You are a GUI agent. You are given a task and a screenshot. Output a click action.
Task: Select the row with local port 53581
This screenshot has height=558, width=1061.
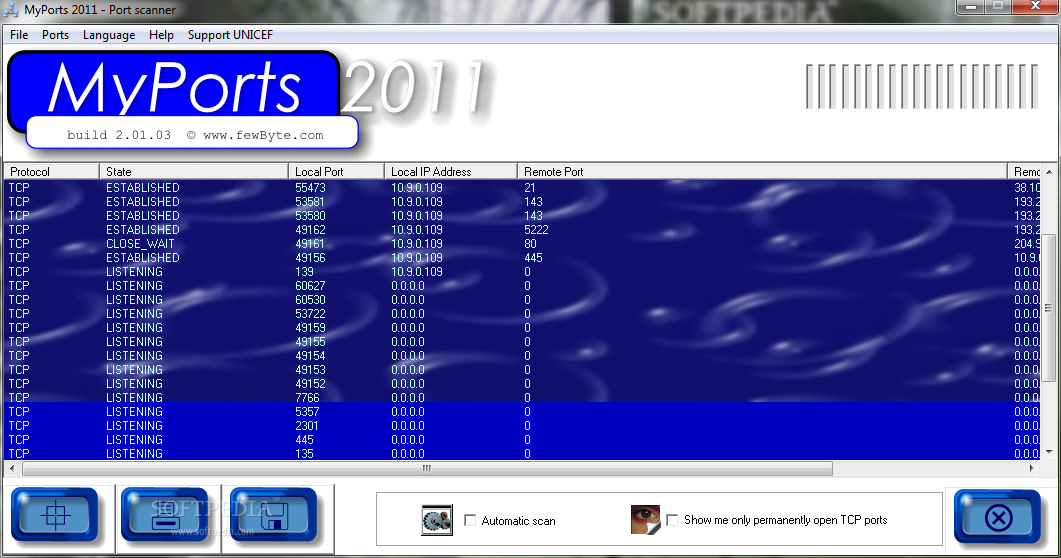[522, 202]
